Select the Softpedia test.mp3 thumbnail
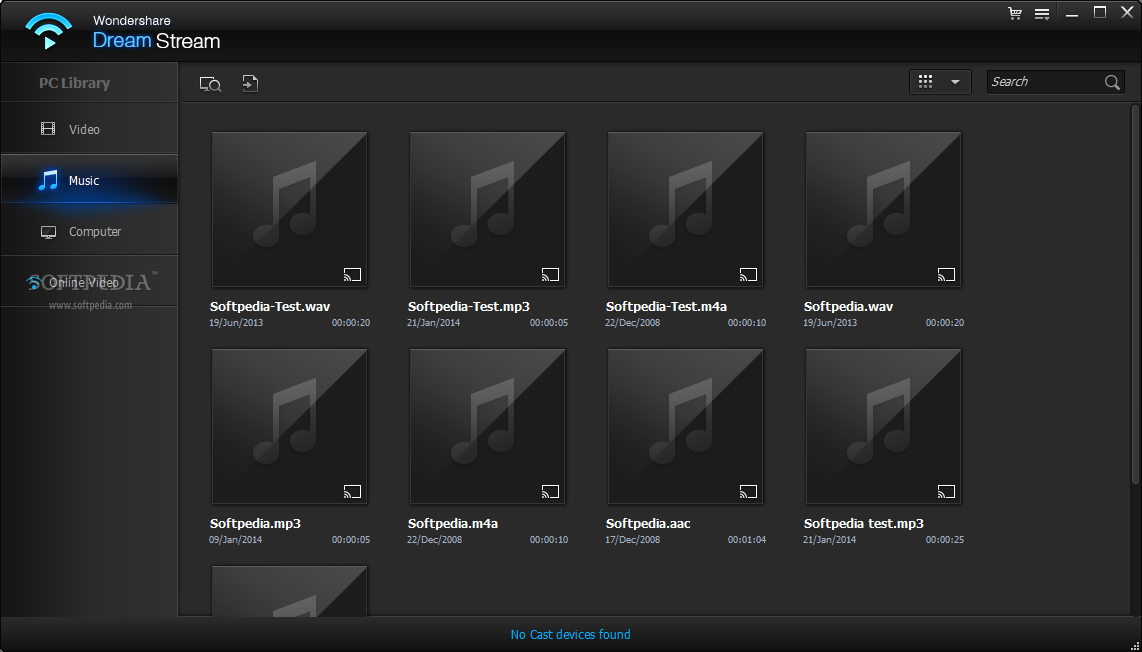1142x652 pixels. [x=883, y=426]
